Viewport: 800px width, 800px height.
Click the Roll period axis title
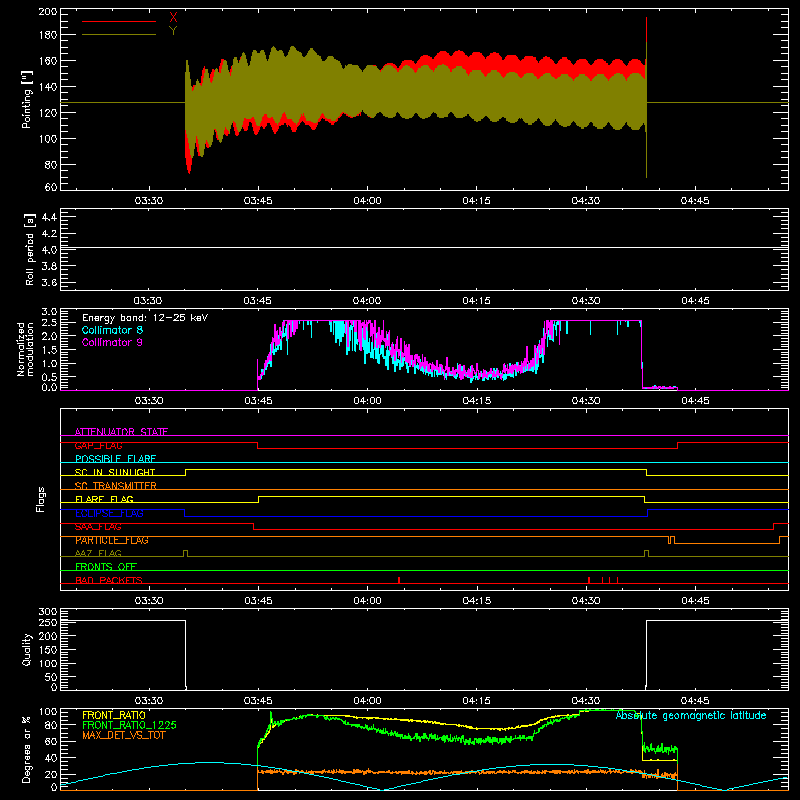(30, 249)
